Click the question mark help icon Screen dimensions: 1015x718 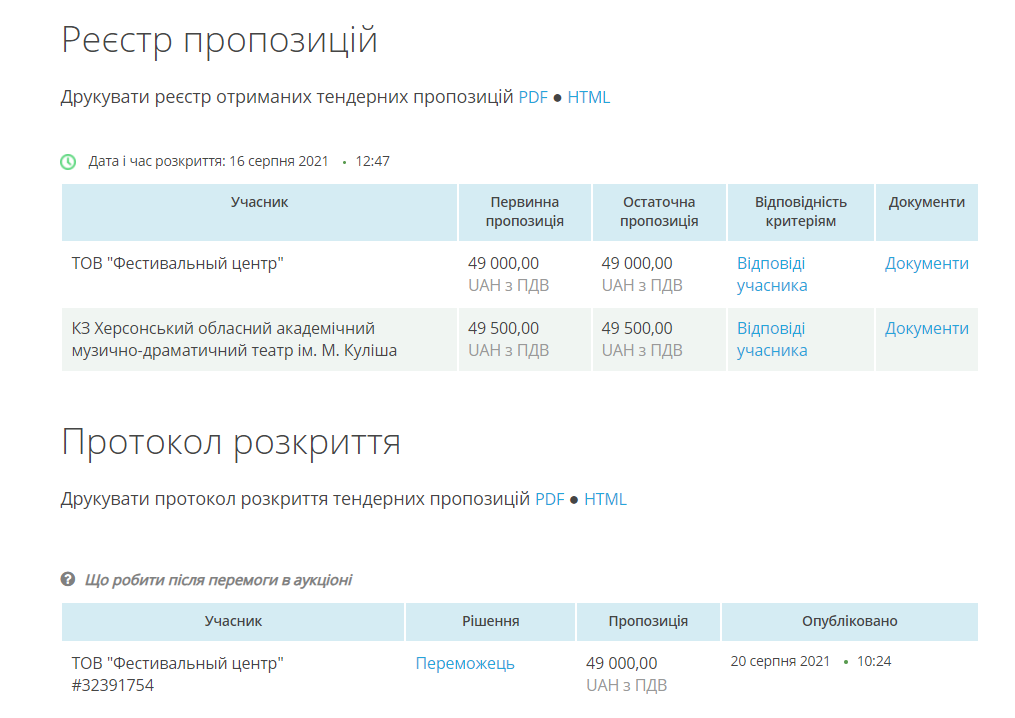point(66,578)
